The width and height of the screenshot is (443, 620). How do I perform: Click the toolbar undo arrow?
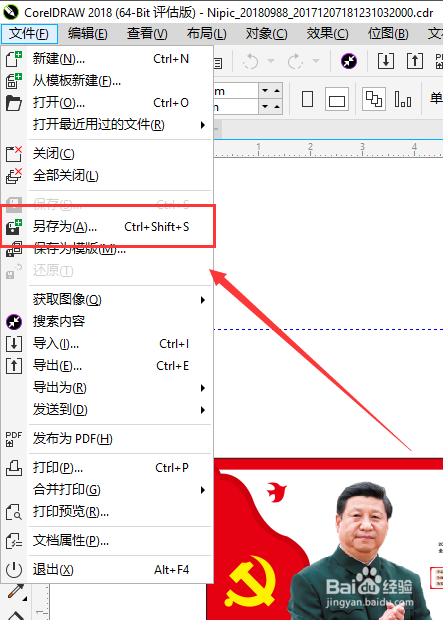pyautogui.click(x=251, y=61)
